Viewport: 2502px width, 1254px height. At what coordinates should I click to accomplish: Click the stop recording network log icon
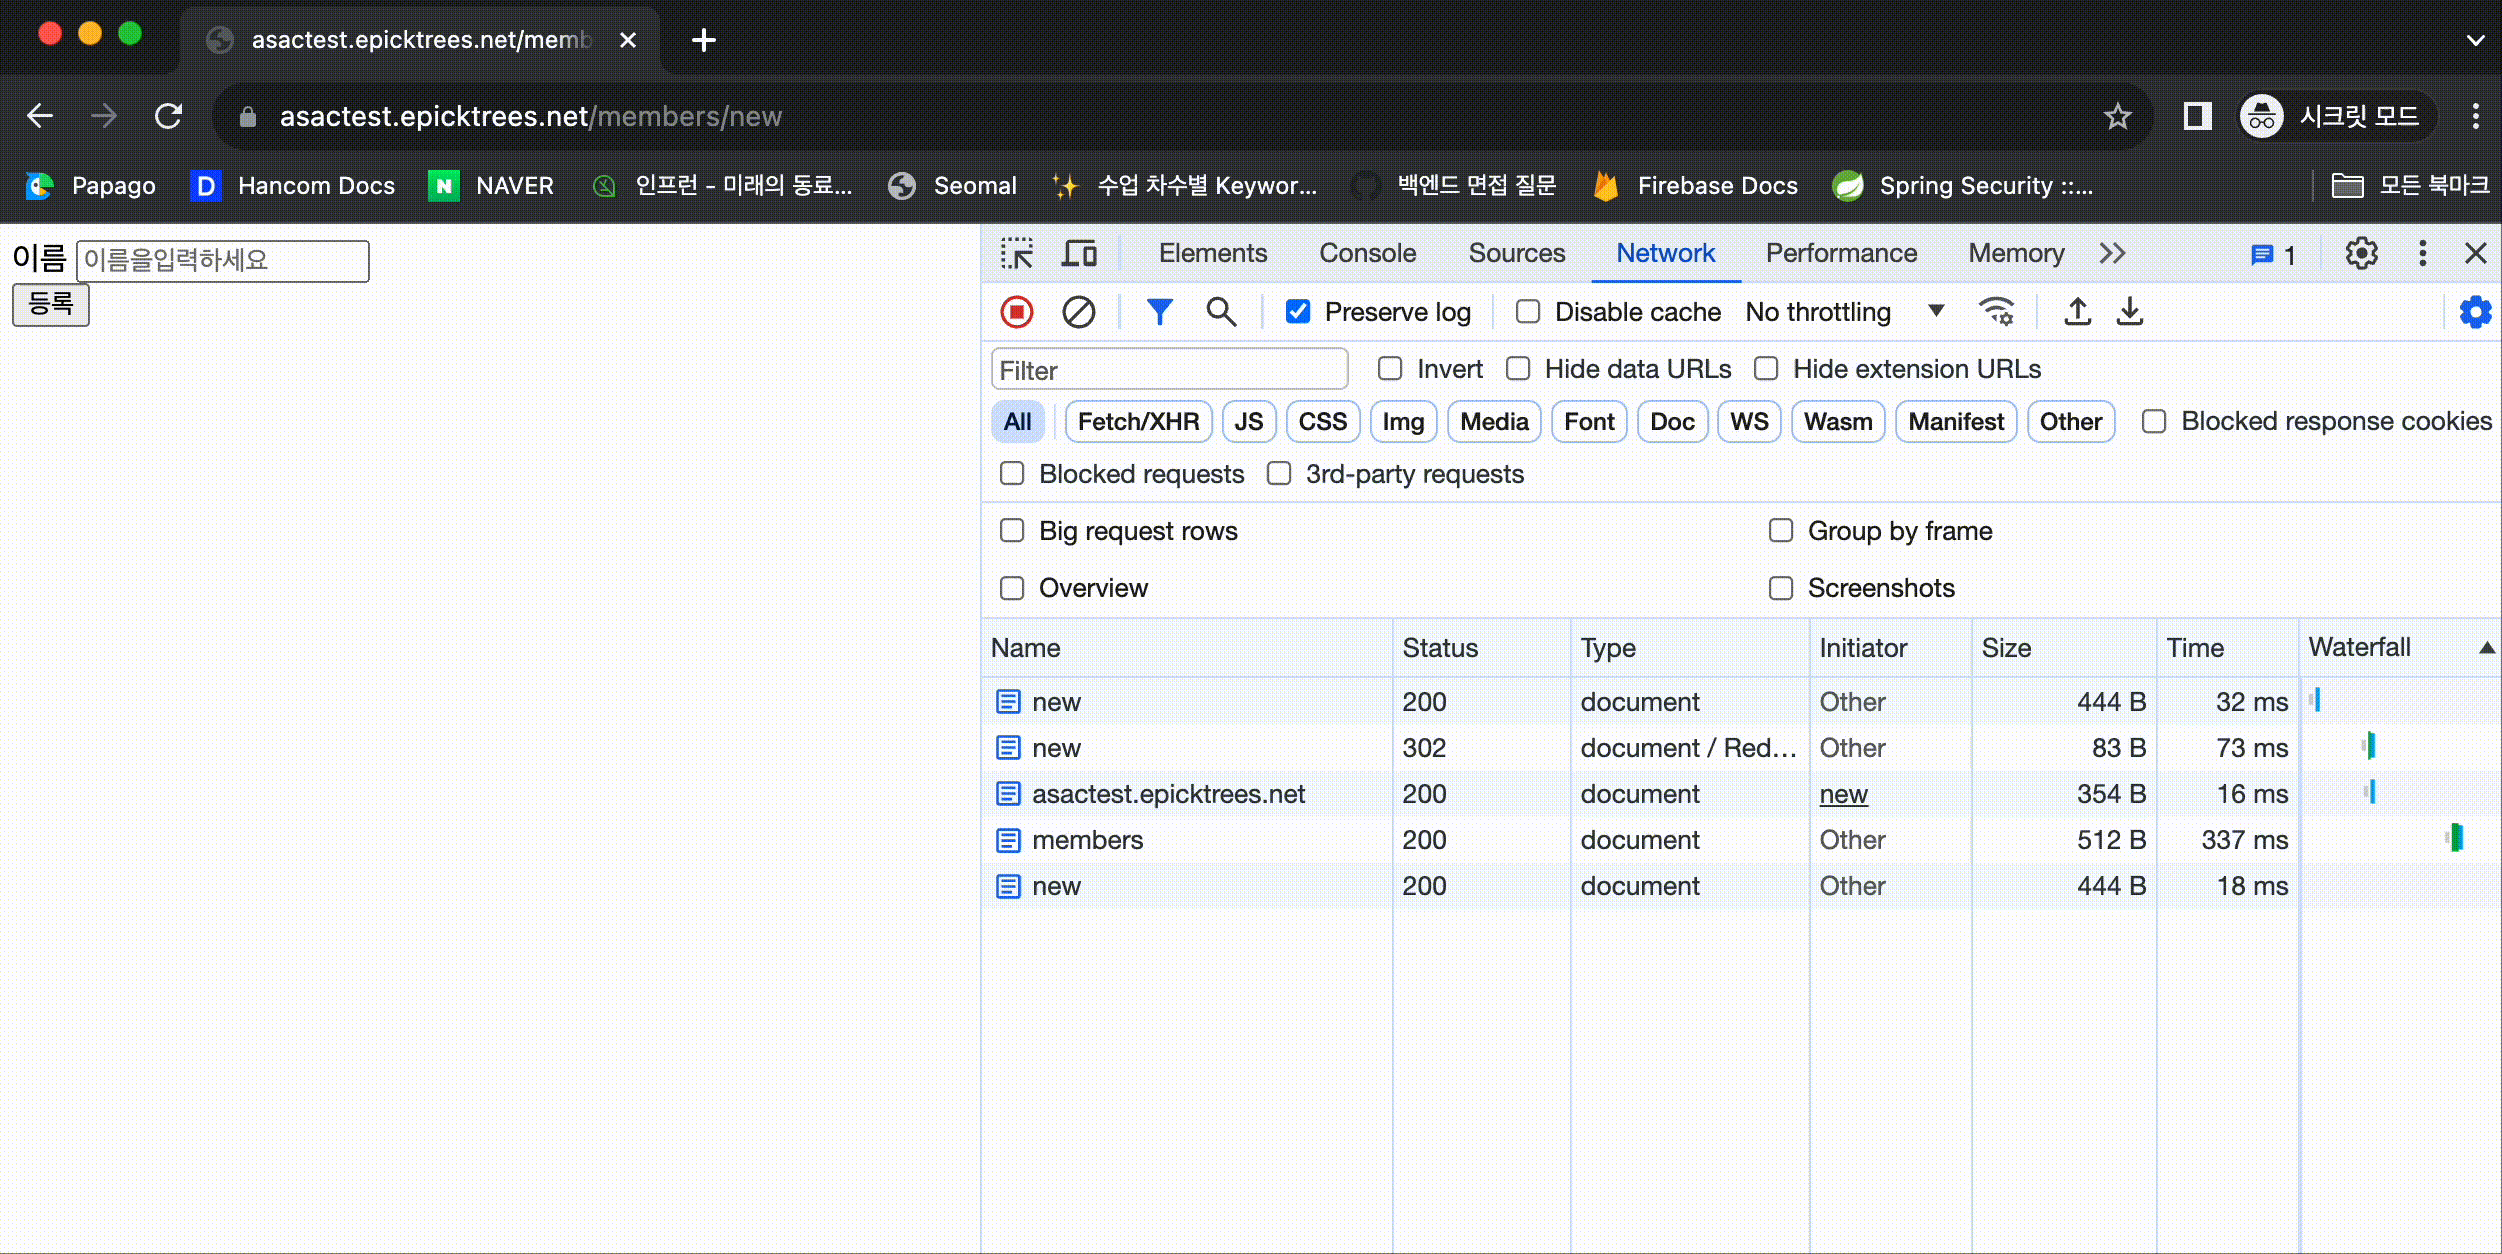pos(1017,312)
